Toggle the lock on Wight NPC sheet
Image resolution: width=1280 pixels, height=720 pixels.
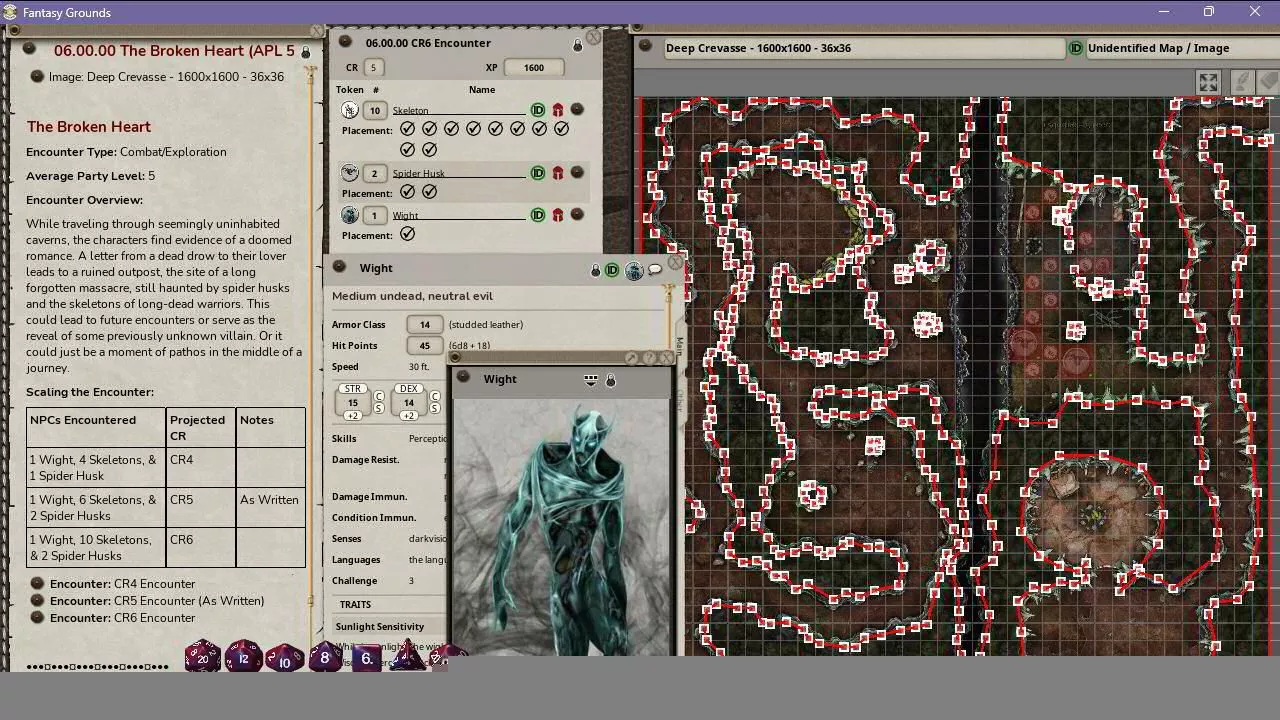point(595,270)
